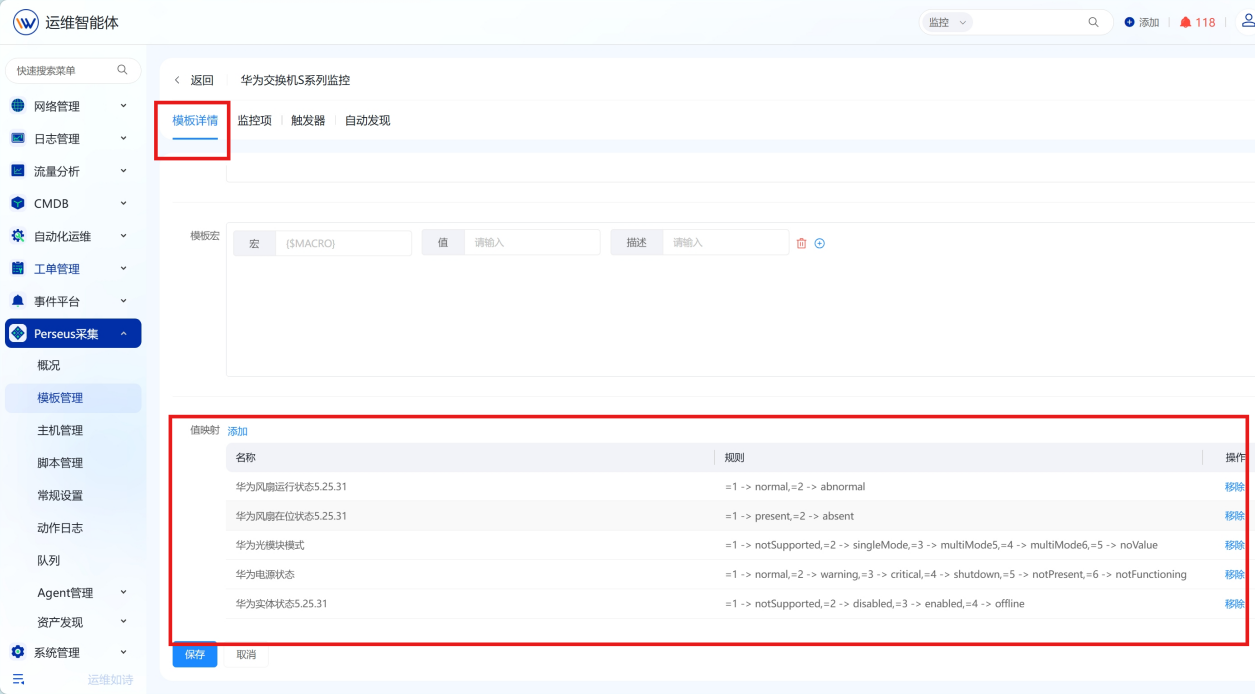Click the 描述 input field
Image resolution: width=1256 pixels, height=695 pixels.
(x=725, y=243)
